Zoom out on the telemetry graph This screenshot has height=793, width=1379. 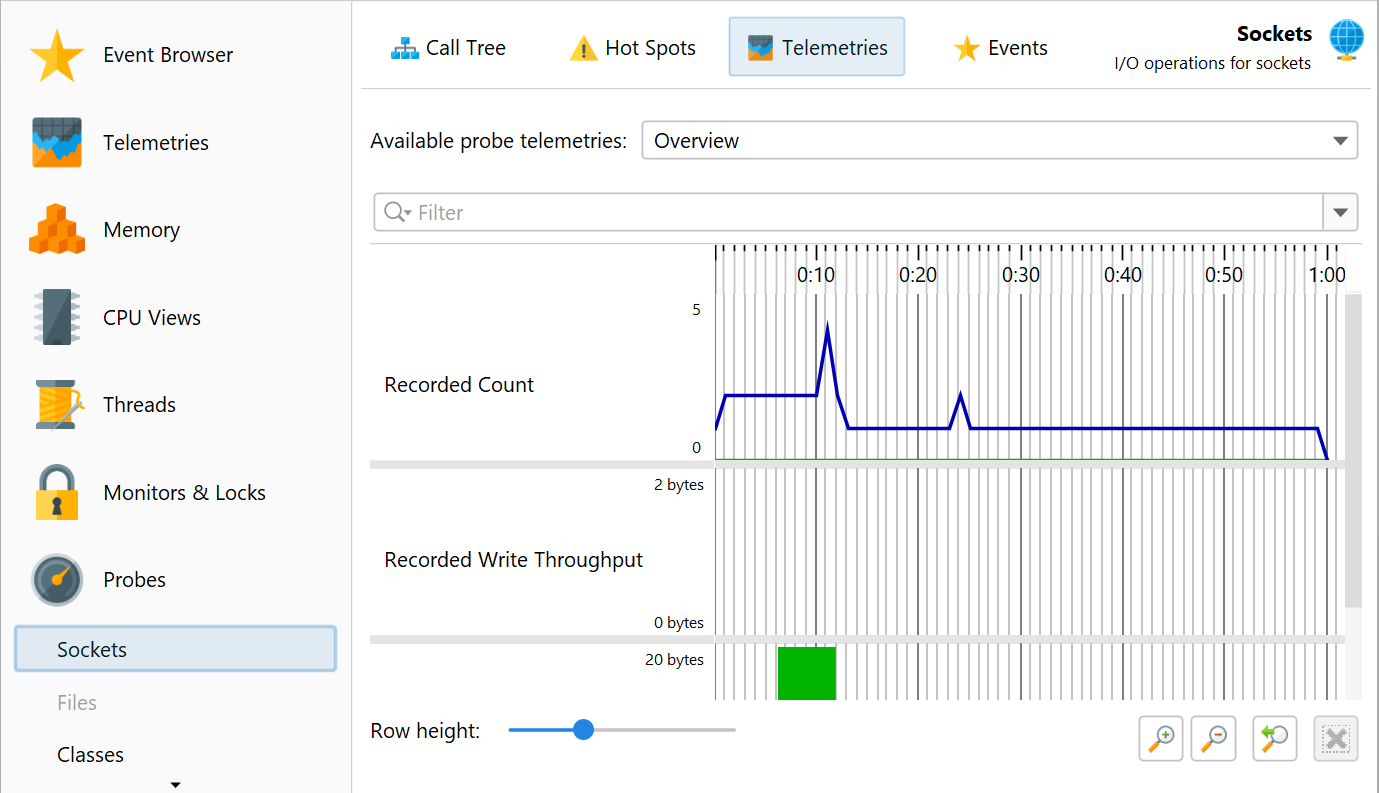pyautogui.click(x=1214, y=739)
